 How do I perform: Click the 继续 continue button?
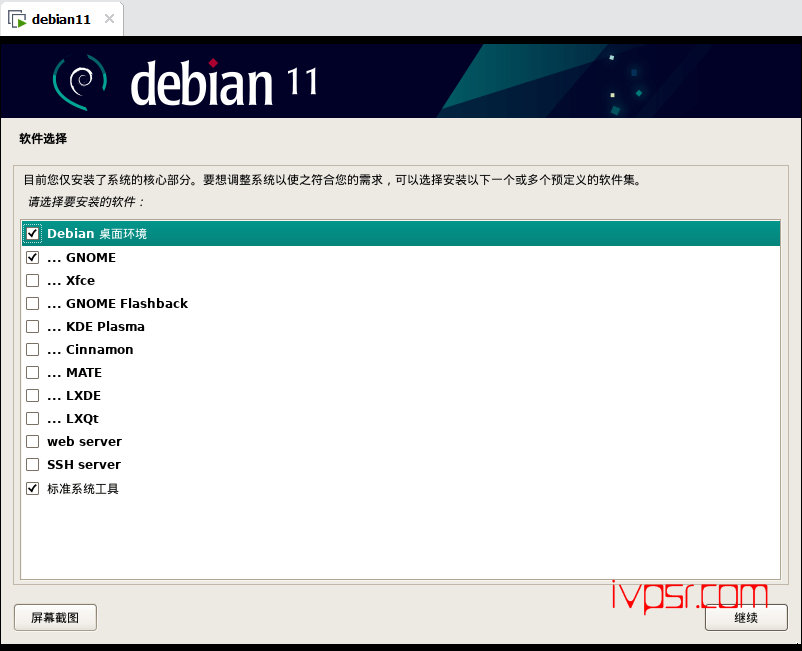point(746,618)
